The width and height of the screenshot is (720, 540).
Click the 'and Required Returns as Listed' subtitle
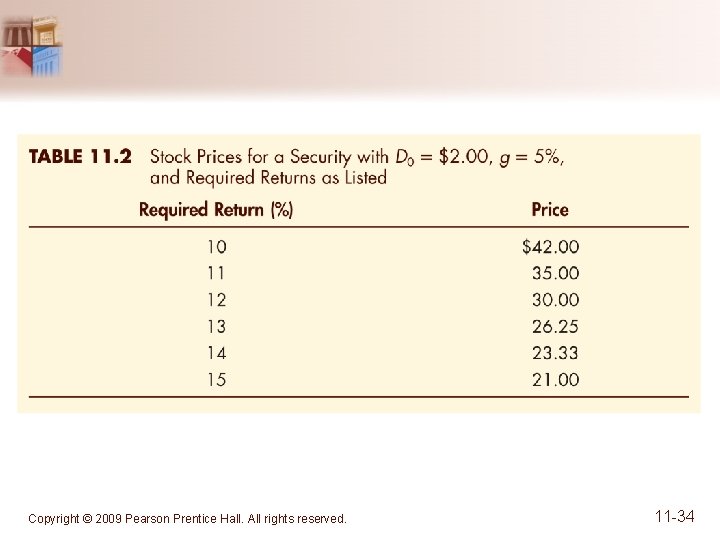(x=268, y=178)
